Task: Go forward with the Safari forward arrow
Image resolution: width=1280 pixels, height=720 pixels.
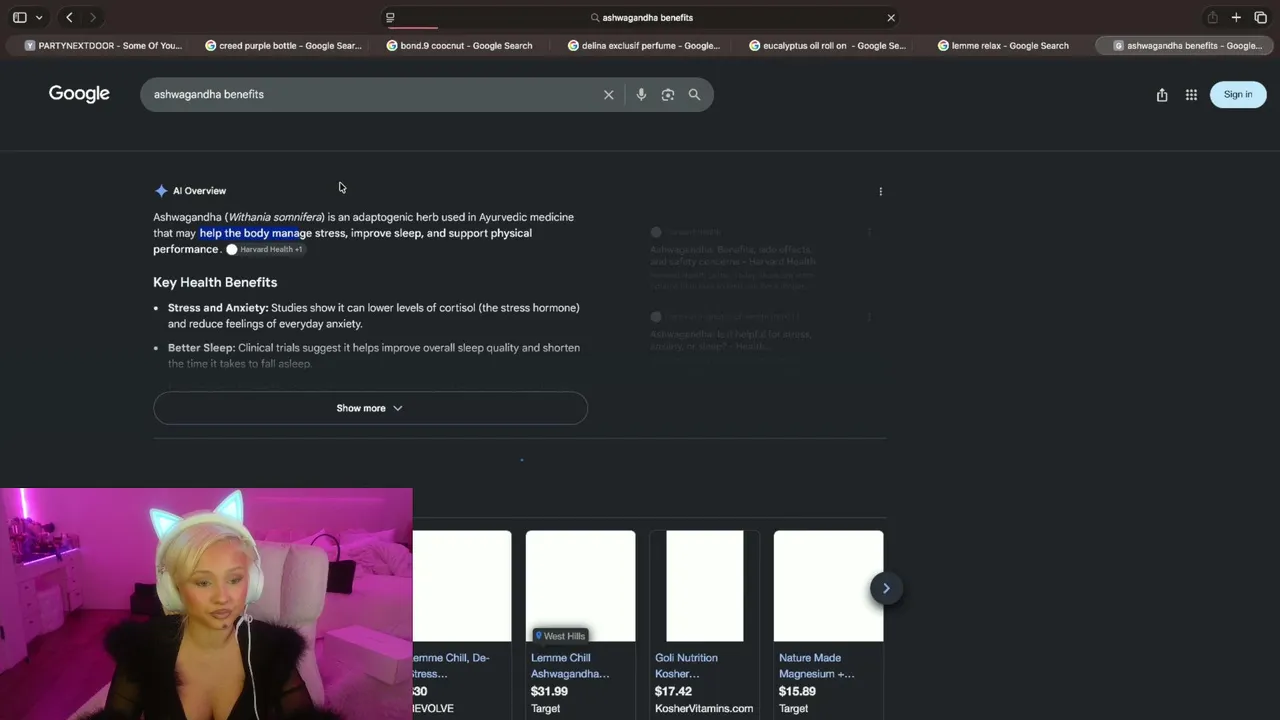Action: coord(92,17)
